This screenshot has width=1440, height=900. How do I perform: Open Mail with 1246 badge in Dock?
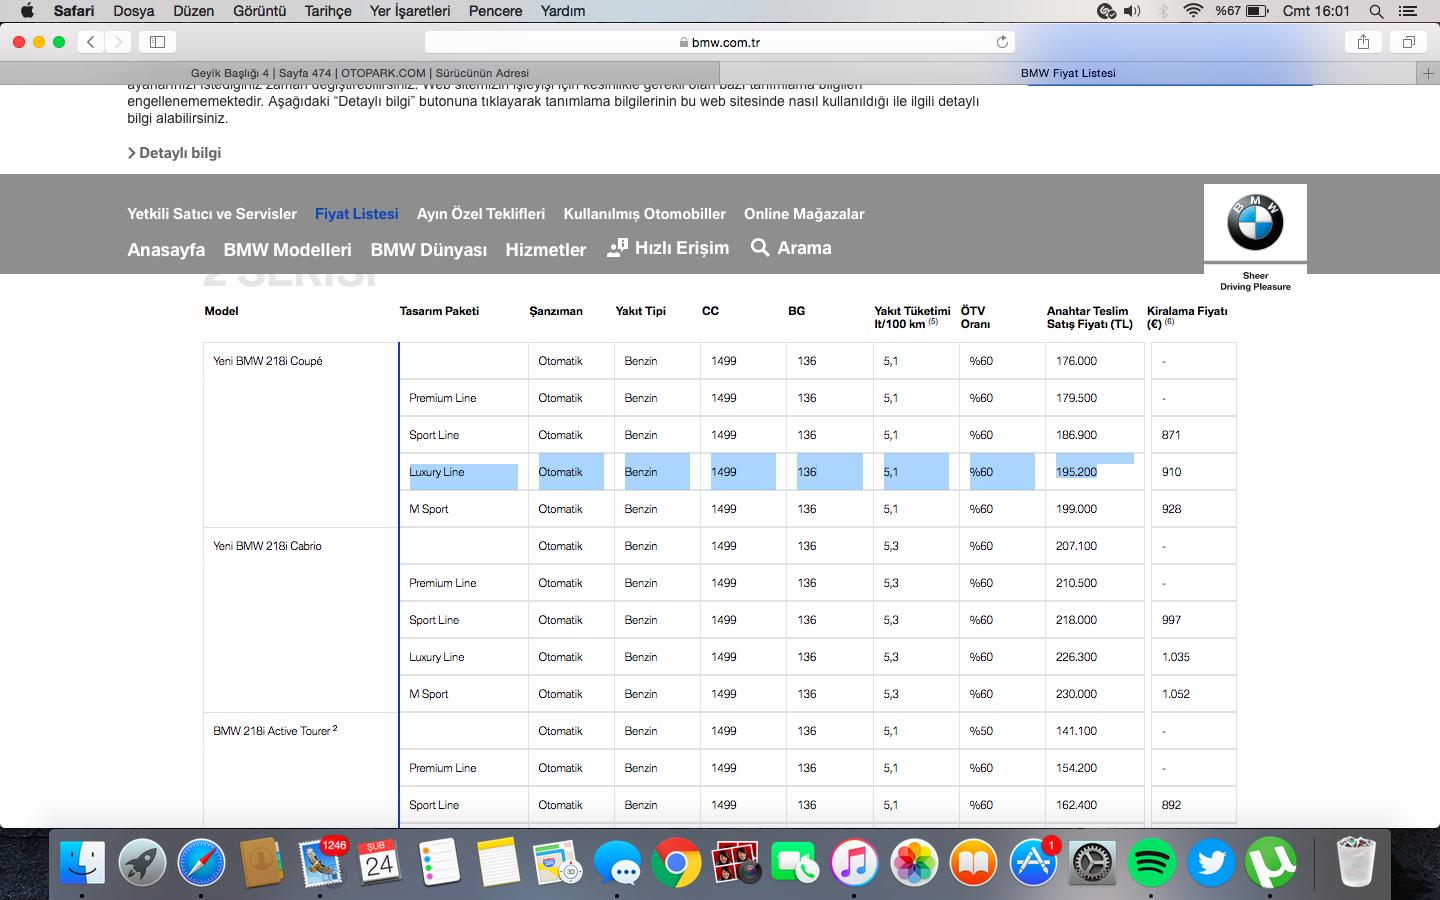coord(321,863)
